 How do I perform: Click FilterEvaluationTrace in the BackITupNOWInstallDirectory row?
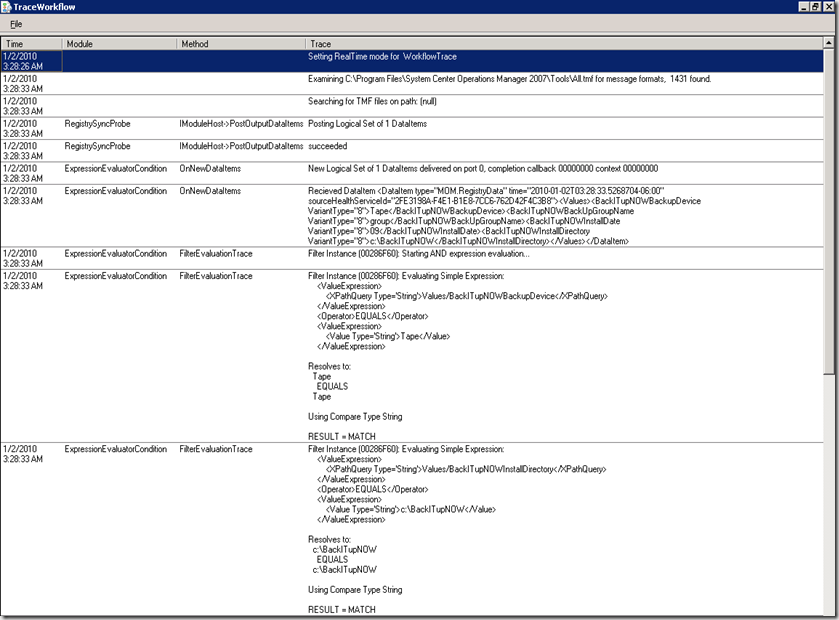click(x=216, y=449)
